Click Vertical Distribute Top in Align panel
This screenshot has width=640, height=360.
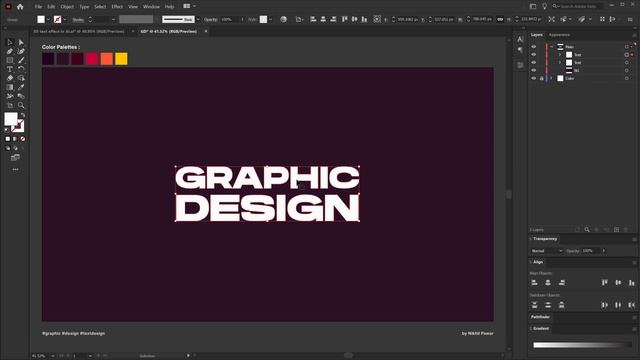[535, 305]
